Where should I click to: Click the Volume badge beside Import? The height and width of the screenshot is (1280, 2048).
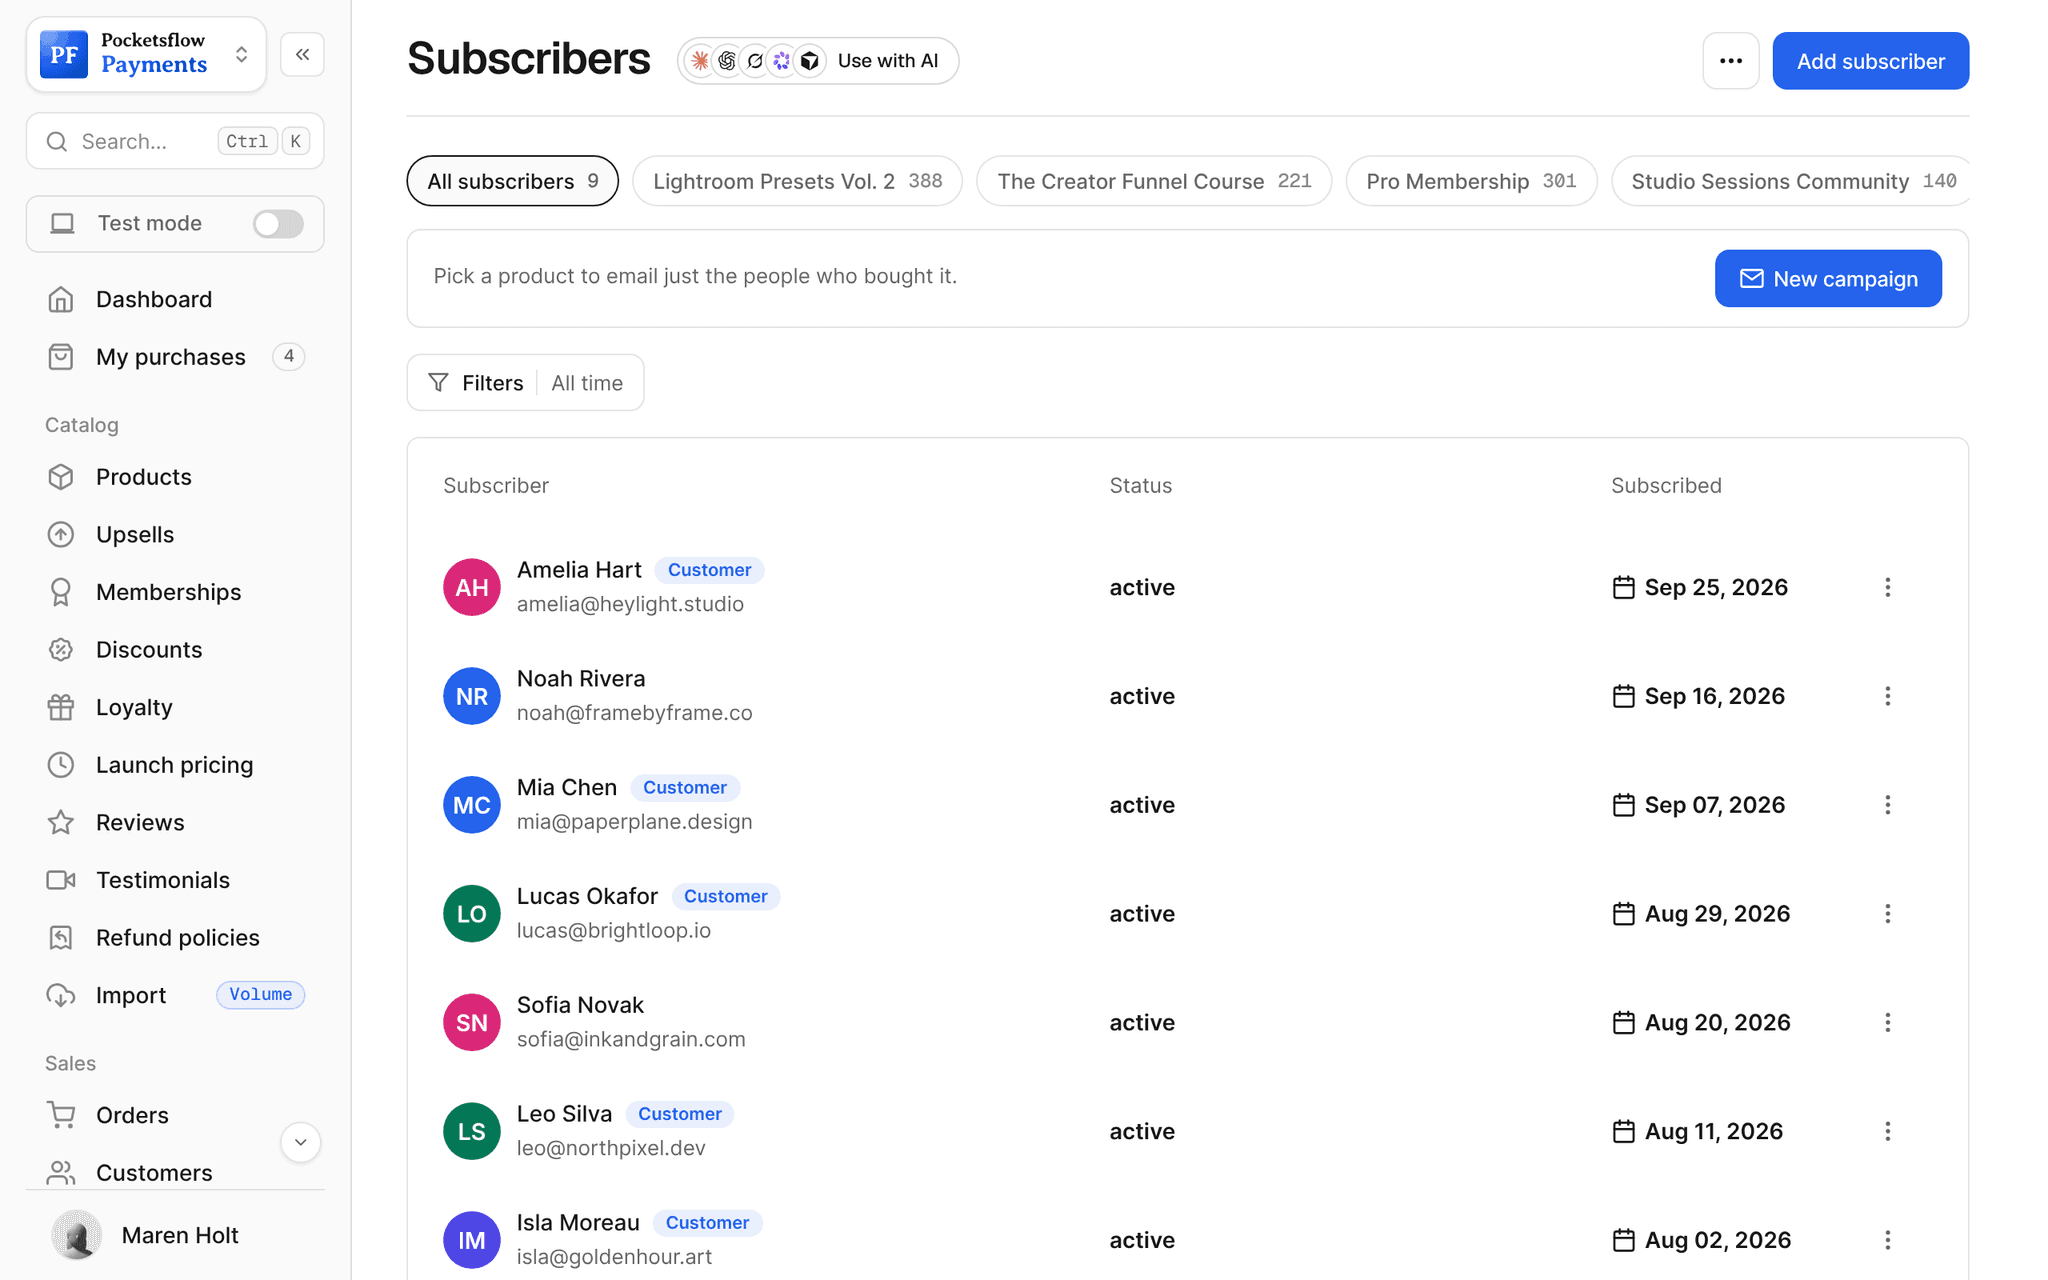click(260, 995)
